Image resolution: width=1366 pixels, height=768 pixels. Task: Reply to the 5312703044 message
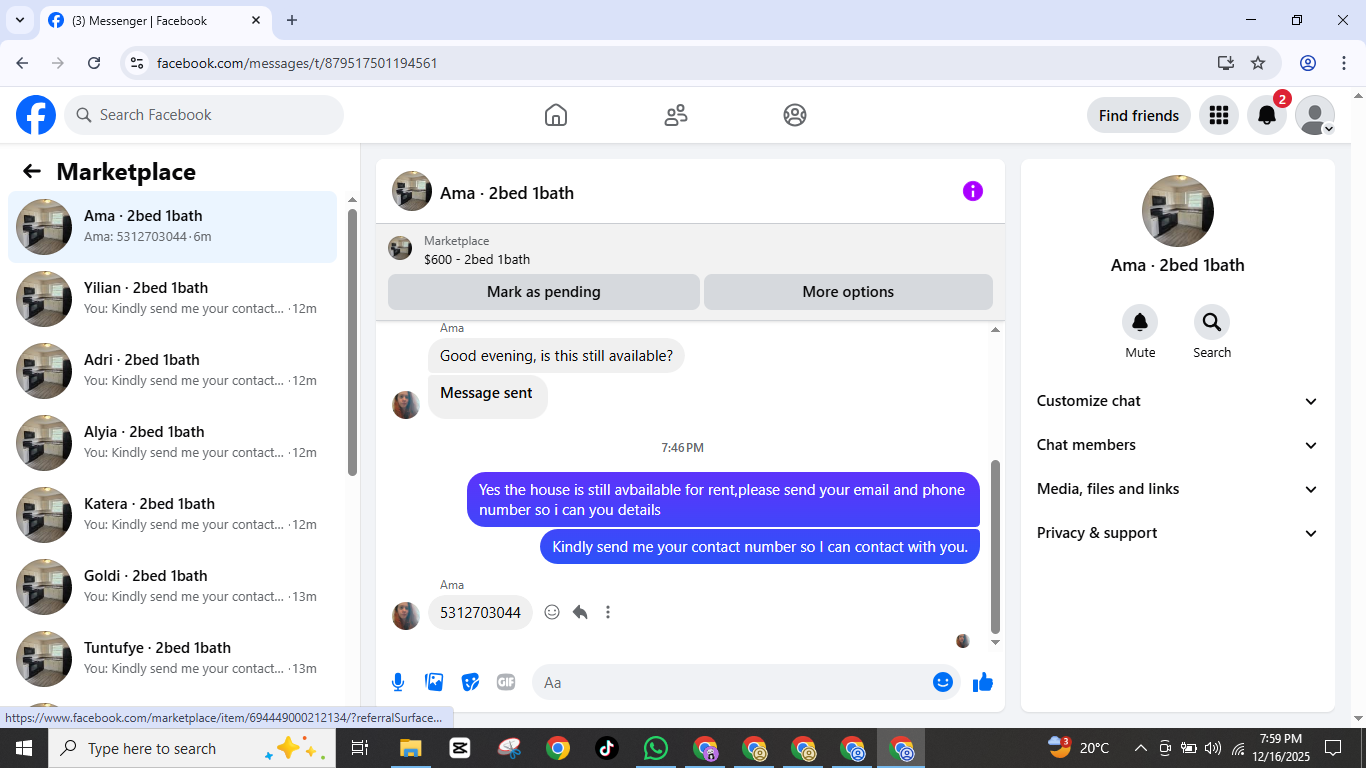coord(580,612)
